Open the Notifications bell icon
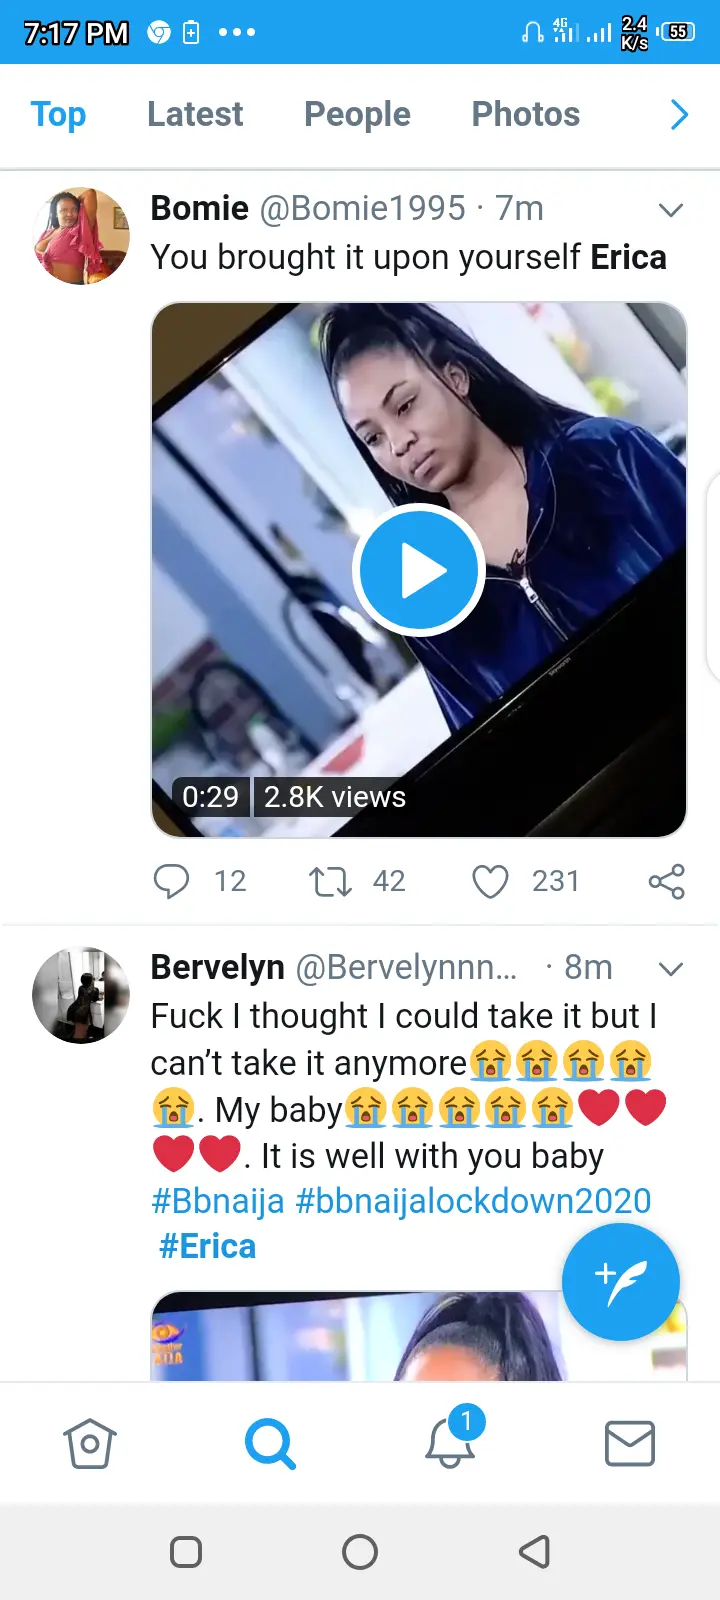This screenshot has width=720, height=1600. [450, 1444]
